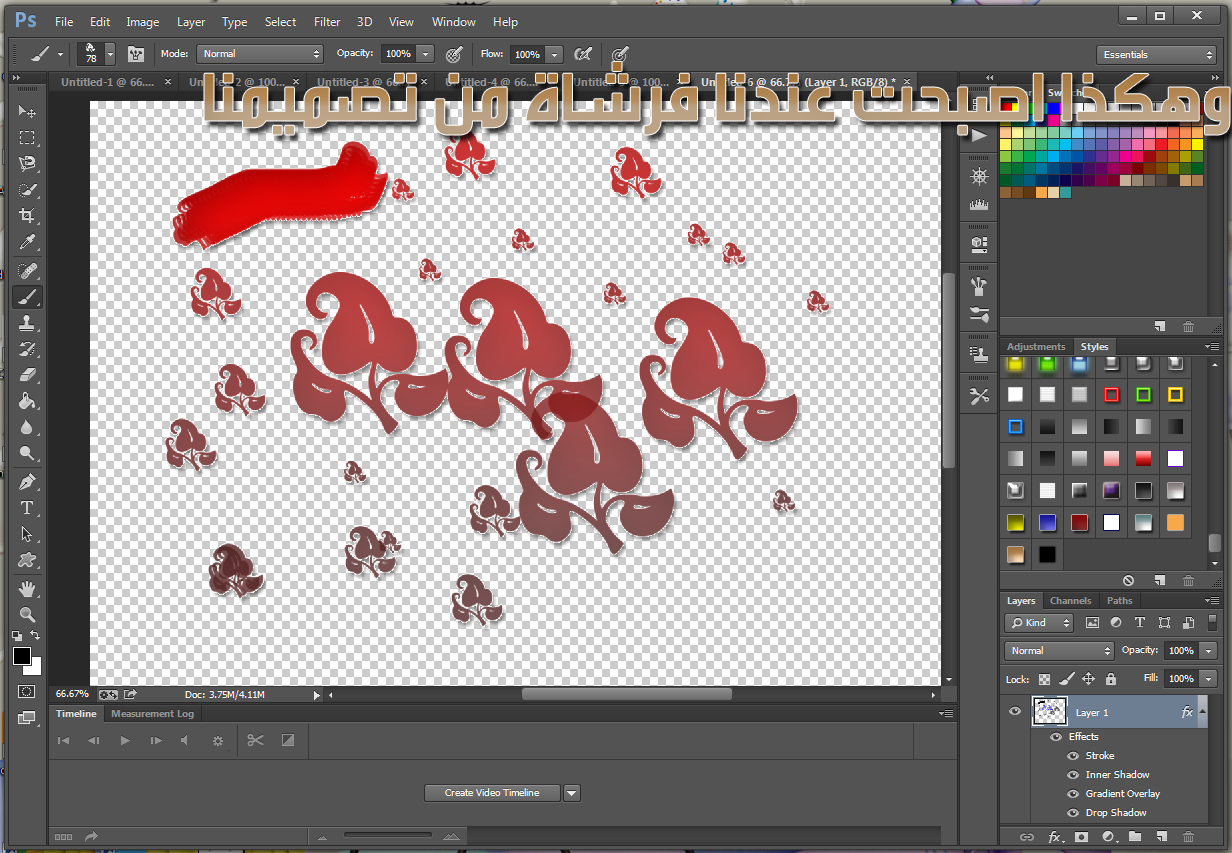Hide Layer 1 using eye icon
The image size is (1232, 853).
(1015, 712)
